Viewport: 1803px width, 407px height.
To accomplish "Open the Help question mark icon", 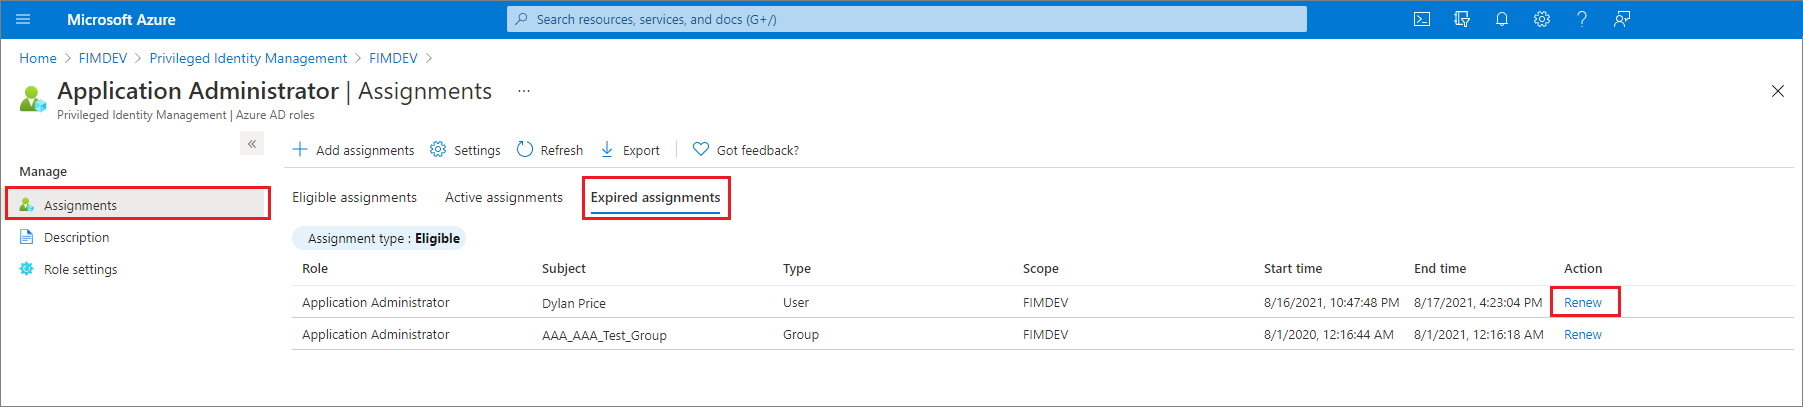I will pyautogui.click(x=1582, y=19).
